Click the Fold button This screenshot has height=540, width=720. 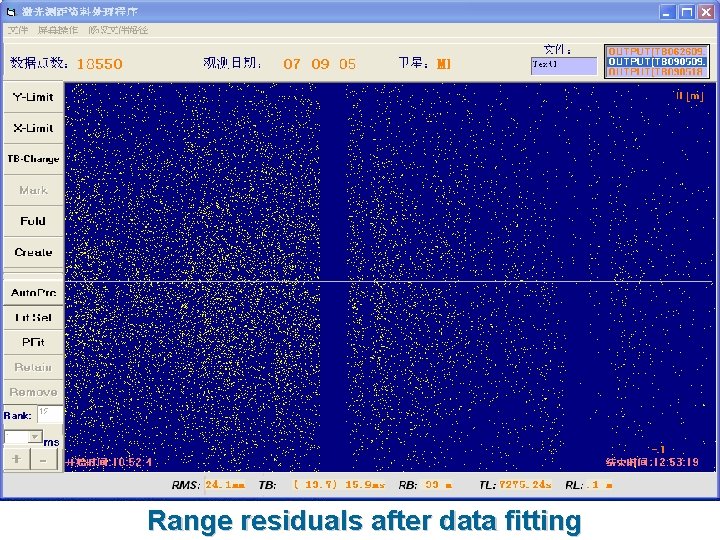[33, 221]
